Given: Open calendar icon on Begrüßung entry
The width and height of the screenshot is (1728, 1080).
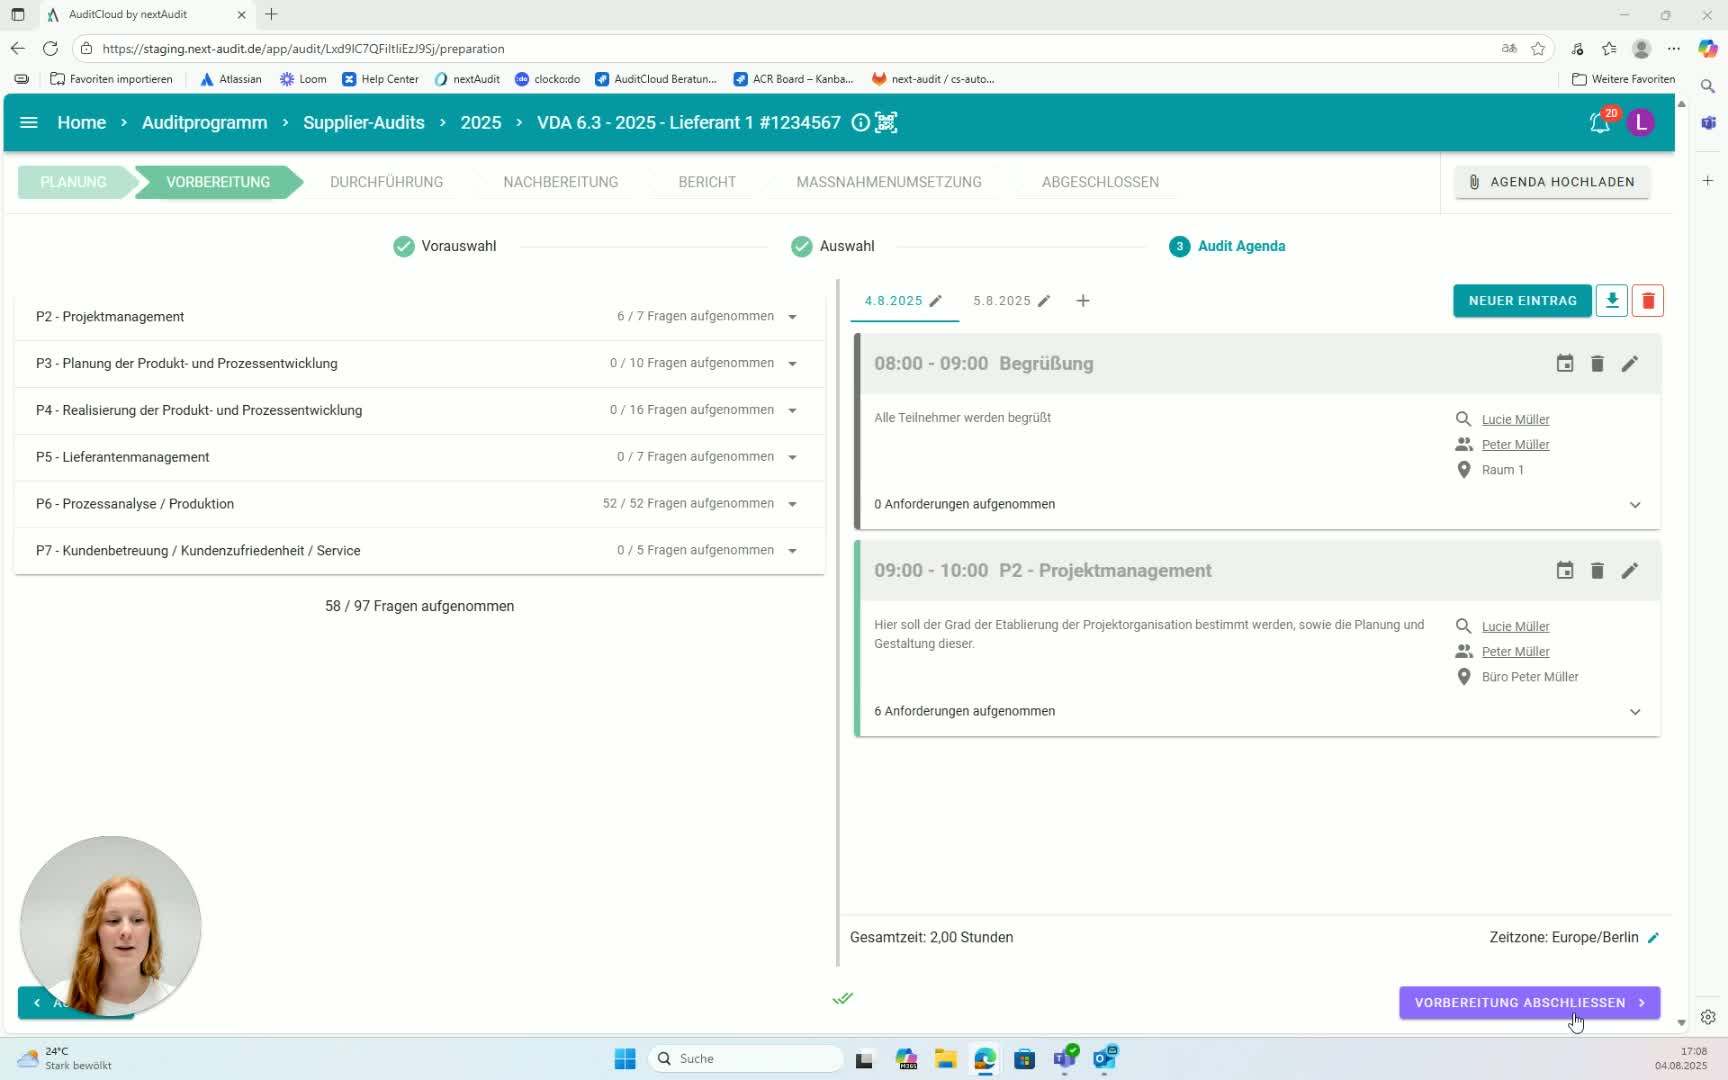Looking at the screenshot, I should pos(1565,364).
